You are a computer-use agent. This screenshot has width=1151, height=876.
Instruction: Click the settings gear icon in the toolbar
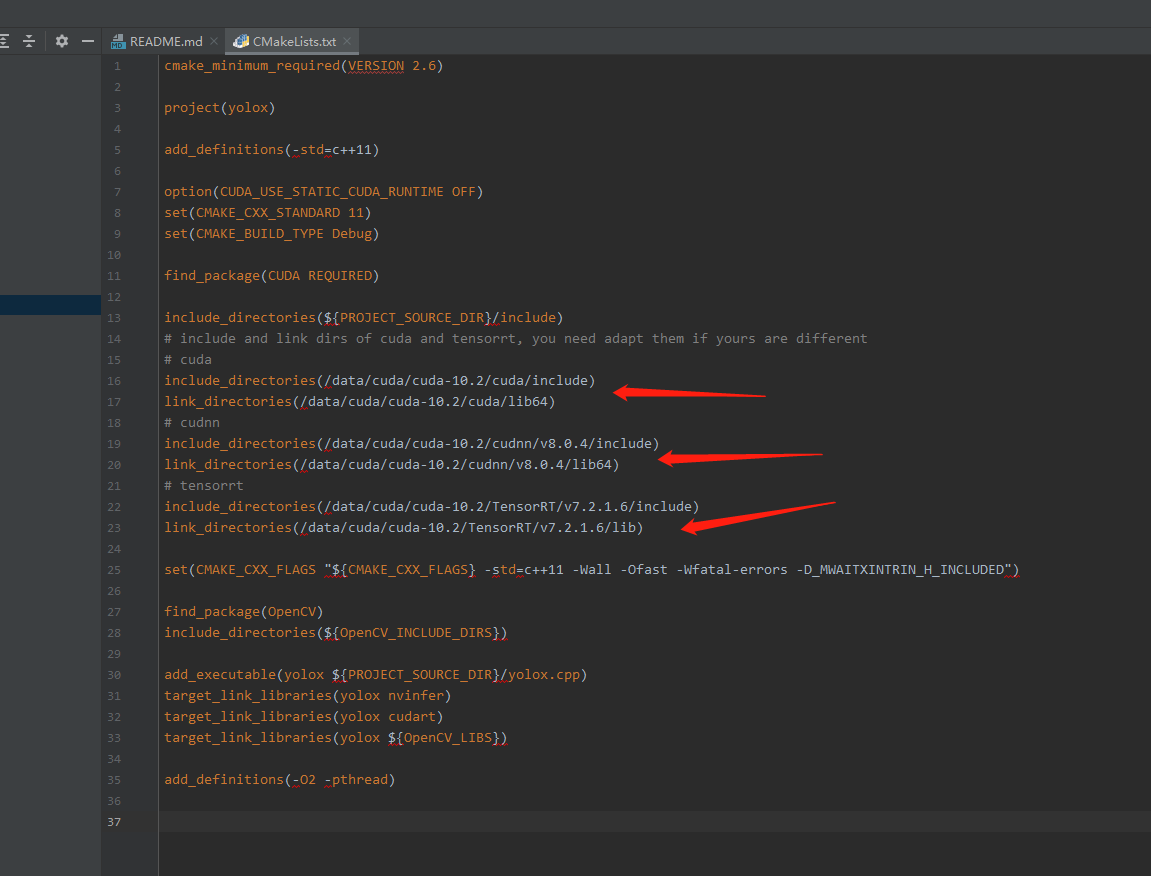61,41
